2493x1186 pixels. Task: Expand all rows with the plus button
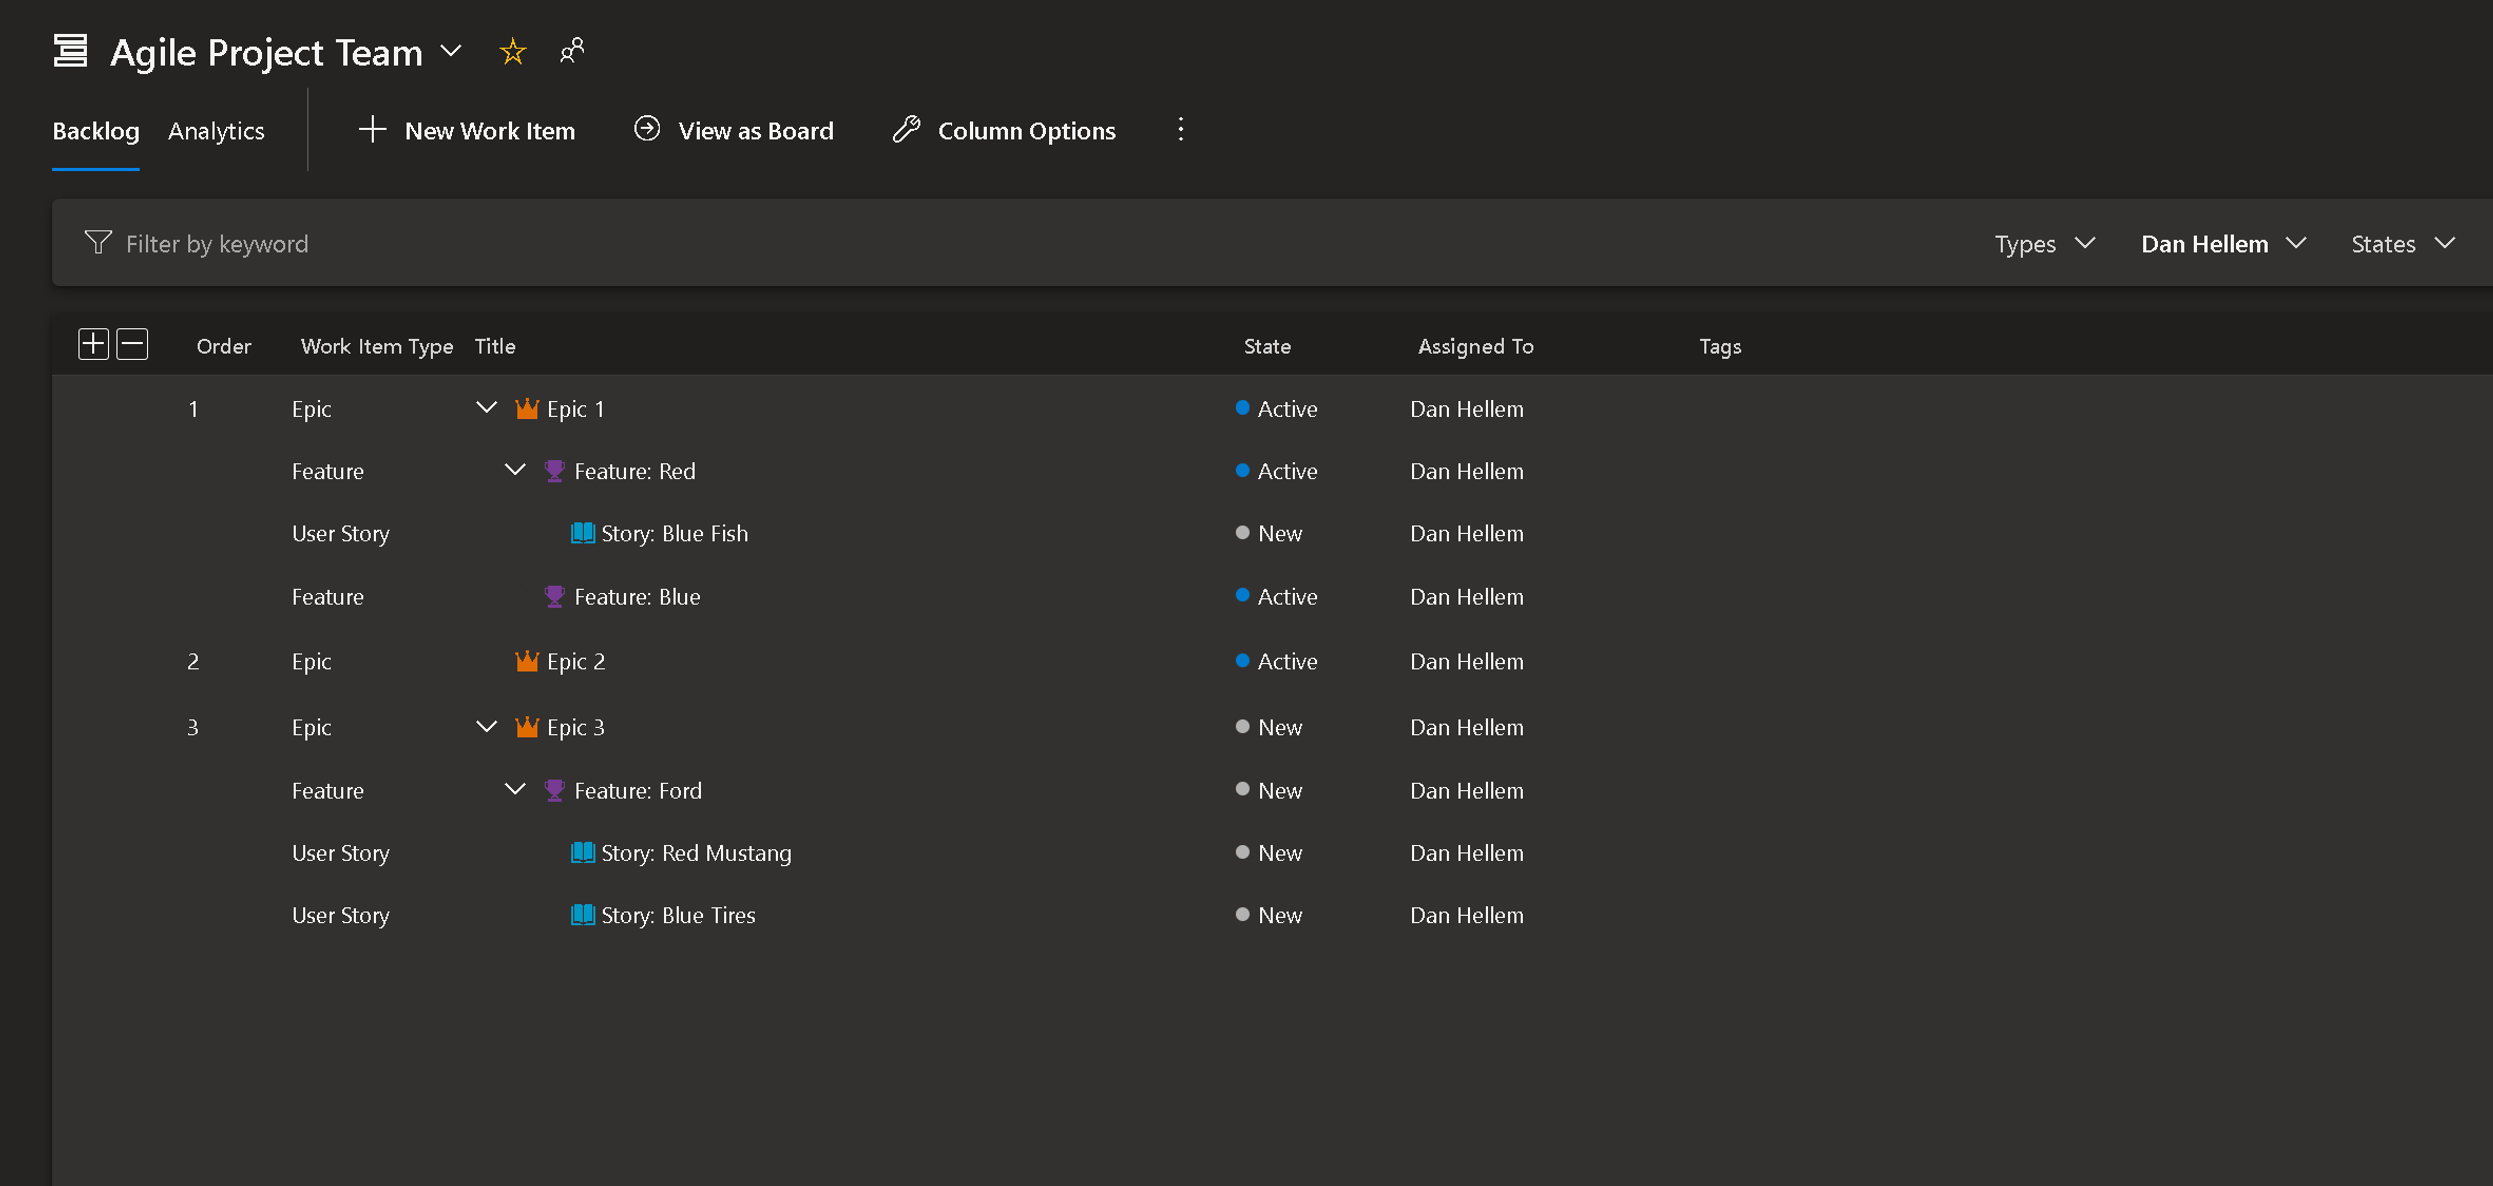(93, 344)
